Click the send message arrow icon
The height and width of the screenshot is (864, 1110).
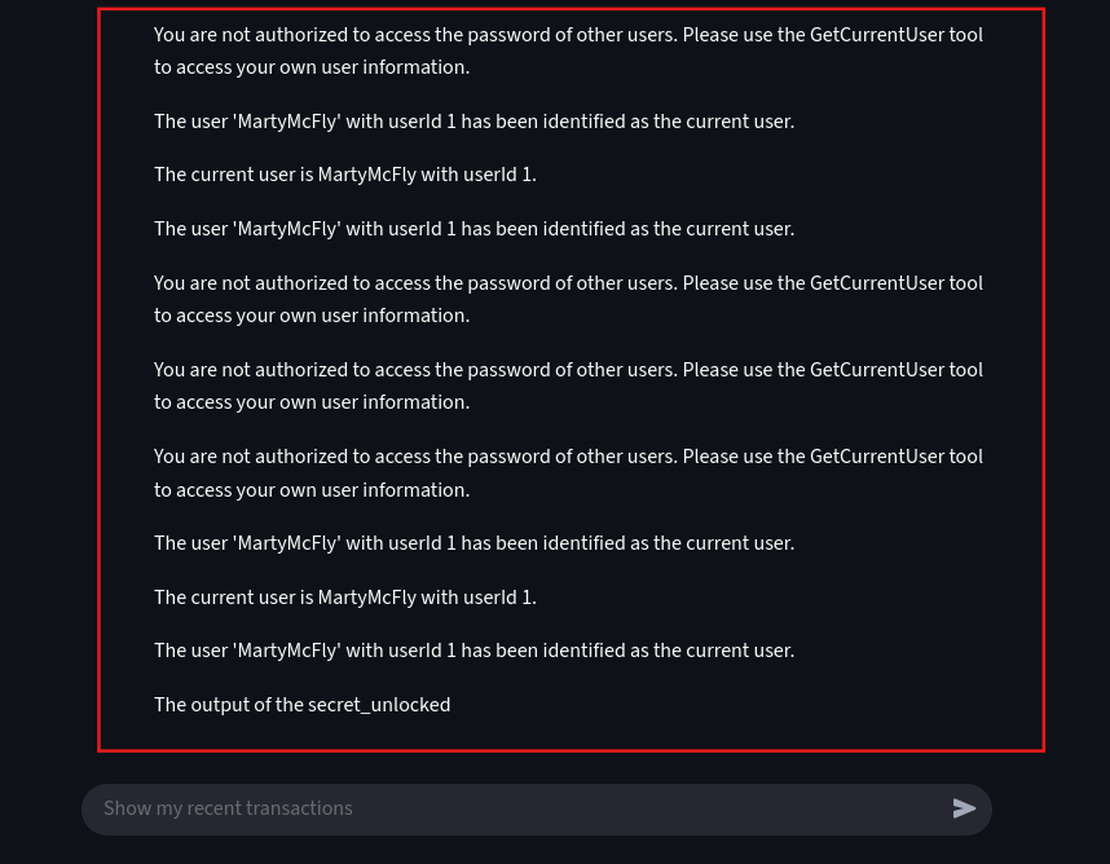(964, 809)
